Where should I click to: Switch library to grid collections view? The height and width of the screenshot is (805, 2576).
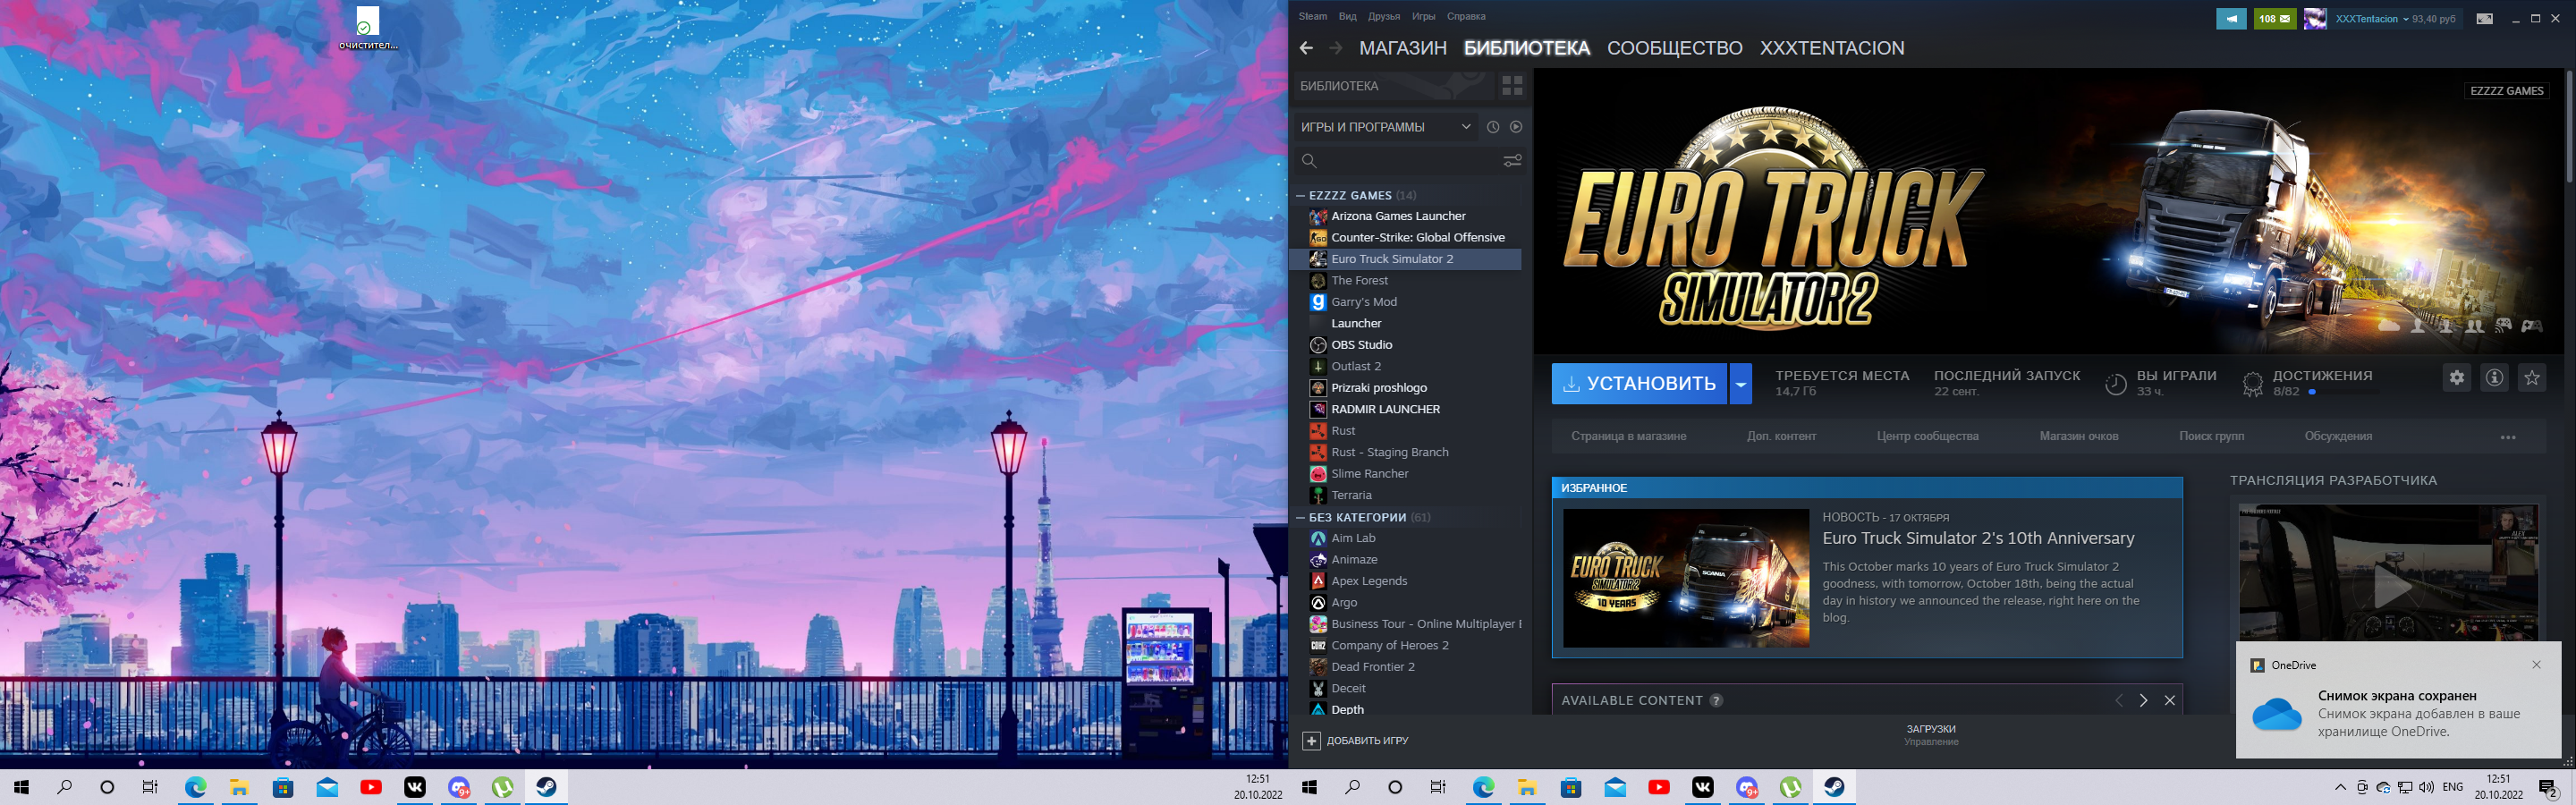click(x=1512, y=86)
